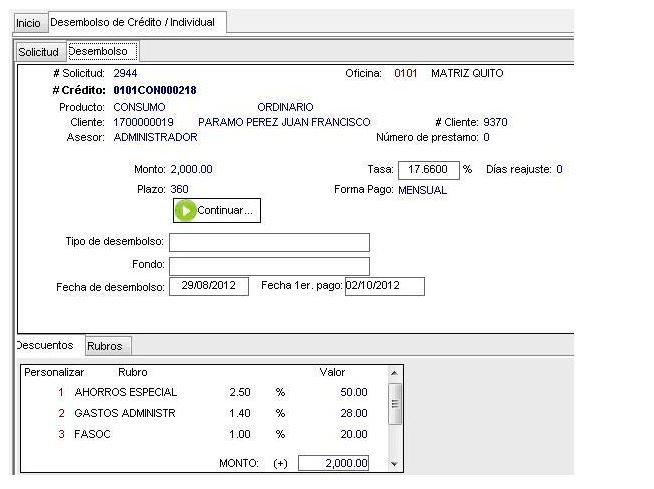This screenshot has width=654, height=489.
Task: Click the Fecha de desembolso date field
Action: [x=209, y=286]
